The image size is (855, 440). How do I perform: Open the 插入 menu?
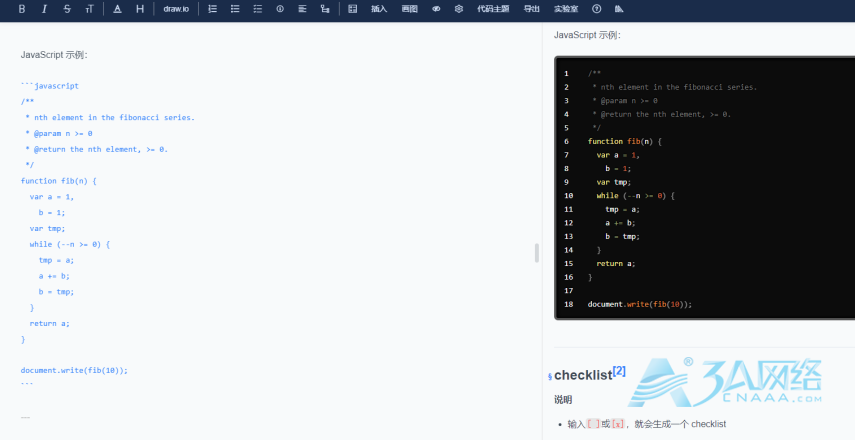(379, 9)
